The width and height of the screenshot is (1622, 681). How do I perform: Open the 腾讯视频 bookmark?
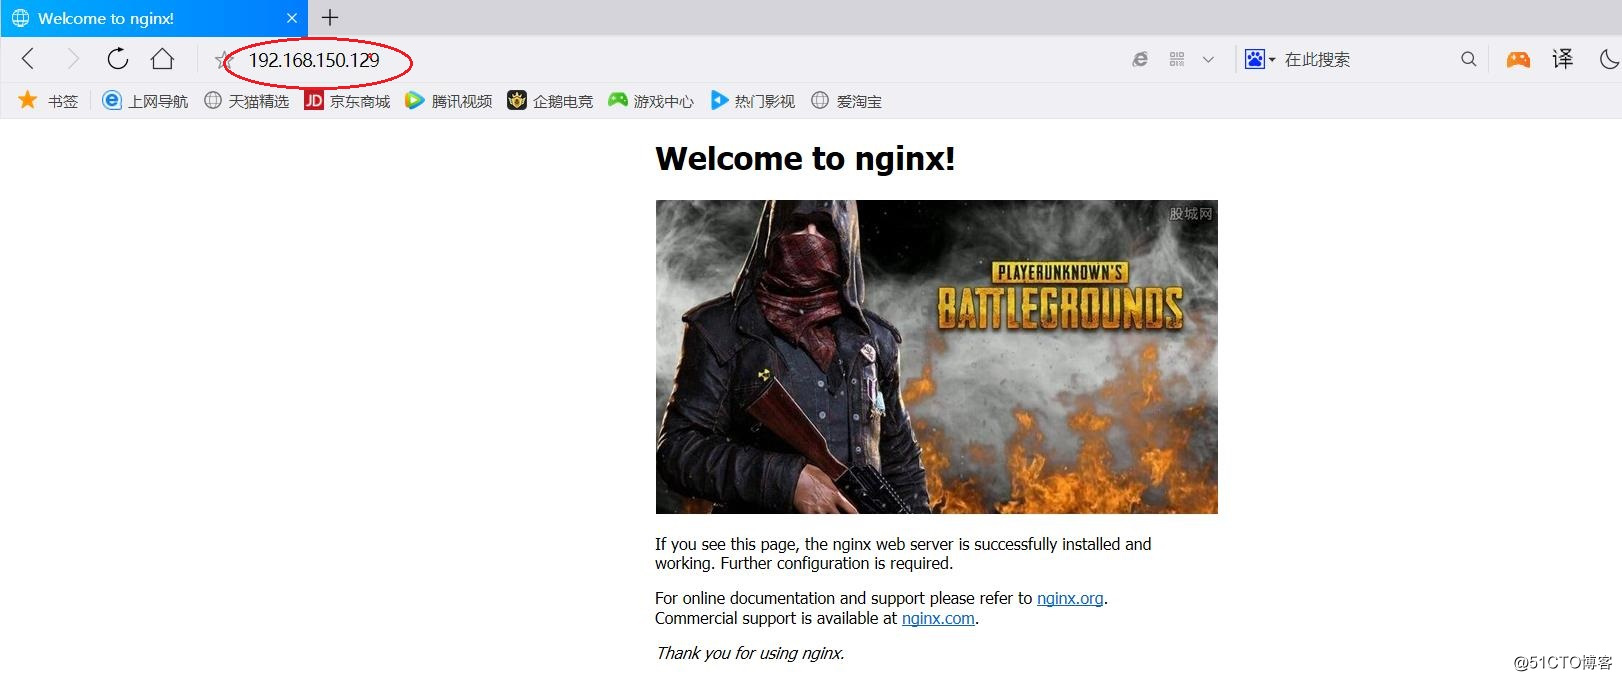(449, 101)
